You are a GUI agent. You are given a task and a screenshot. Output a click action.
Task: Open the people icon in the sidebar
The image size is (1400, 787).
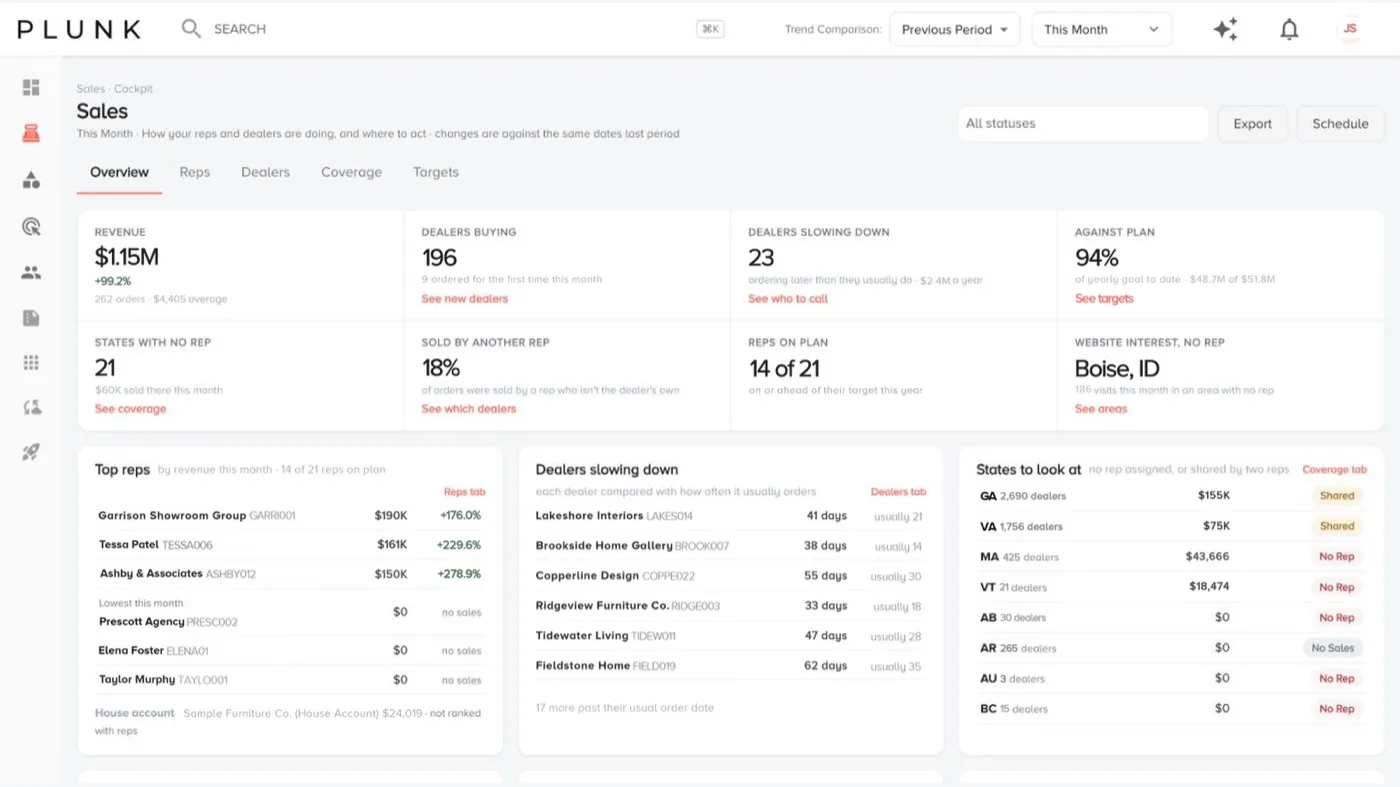(x=31, y=272)
